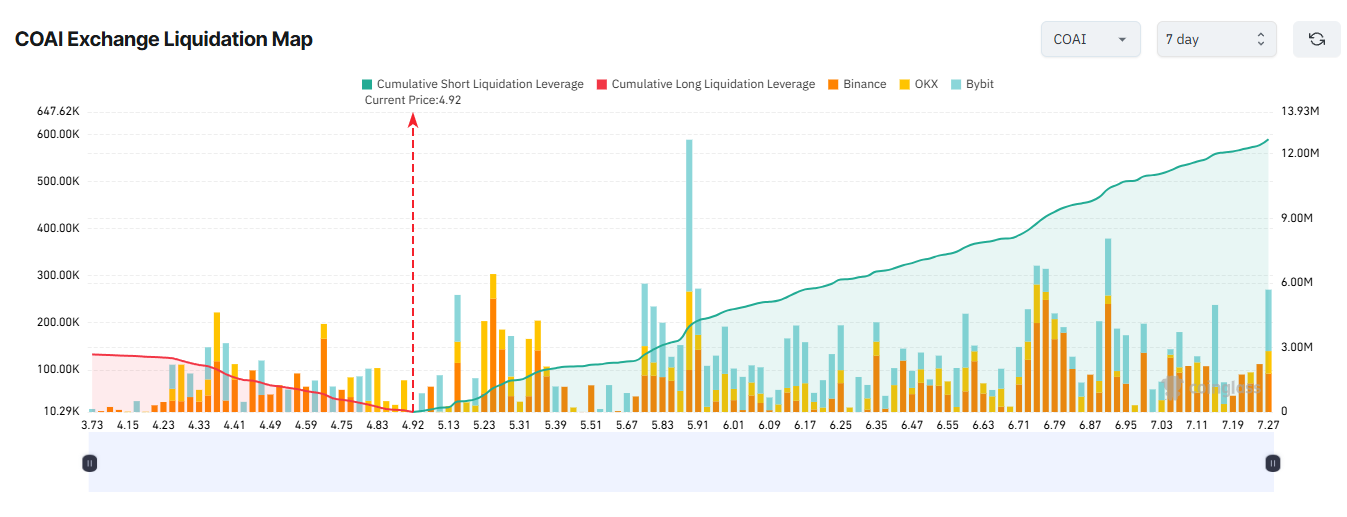The height and width of the screenshot is (517, 1347).
Task: Click the light blue Bybit legend swatch
Action: [956, 84]
